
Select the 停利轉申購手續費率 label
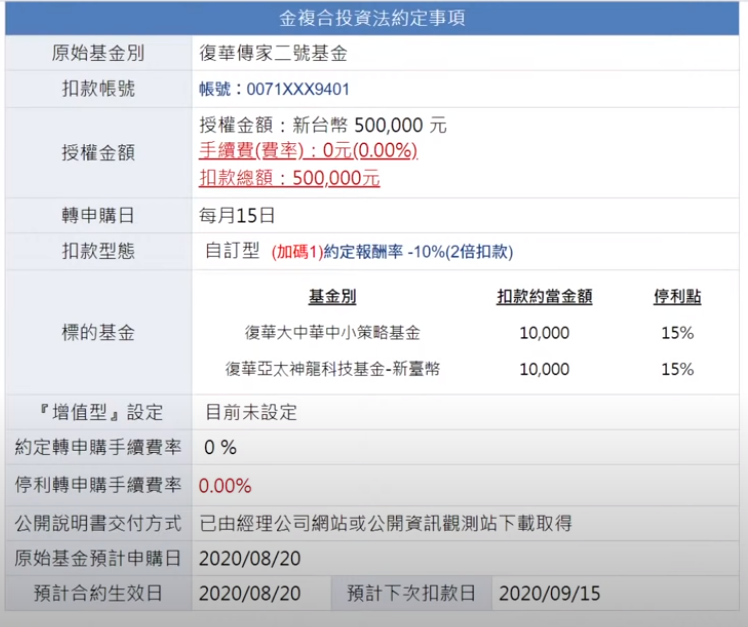pos(98,485)
